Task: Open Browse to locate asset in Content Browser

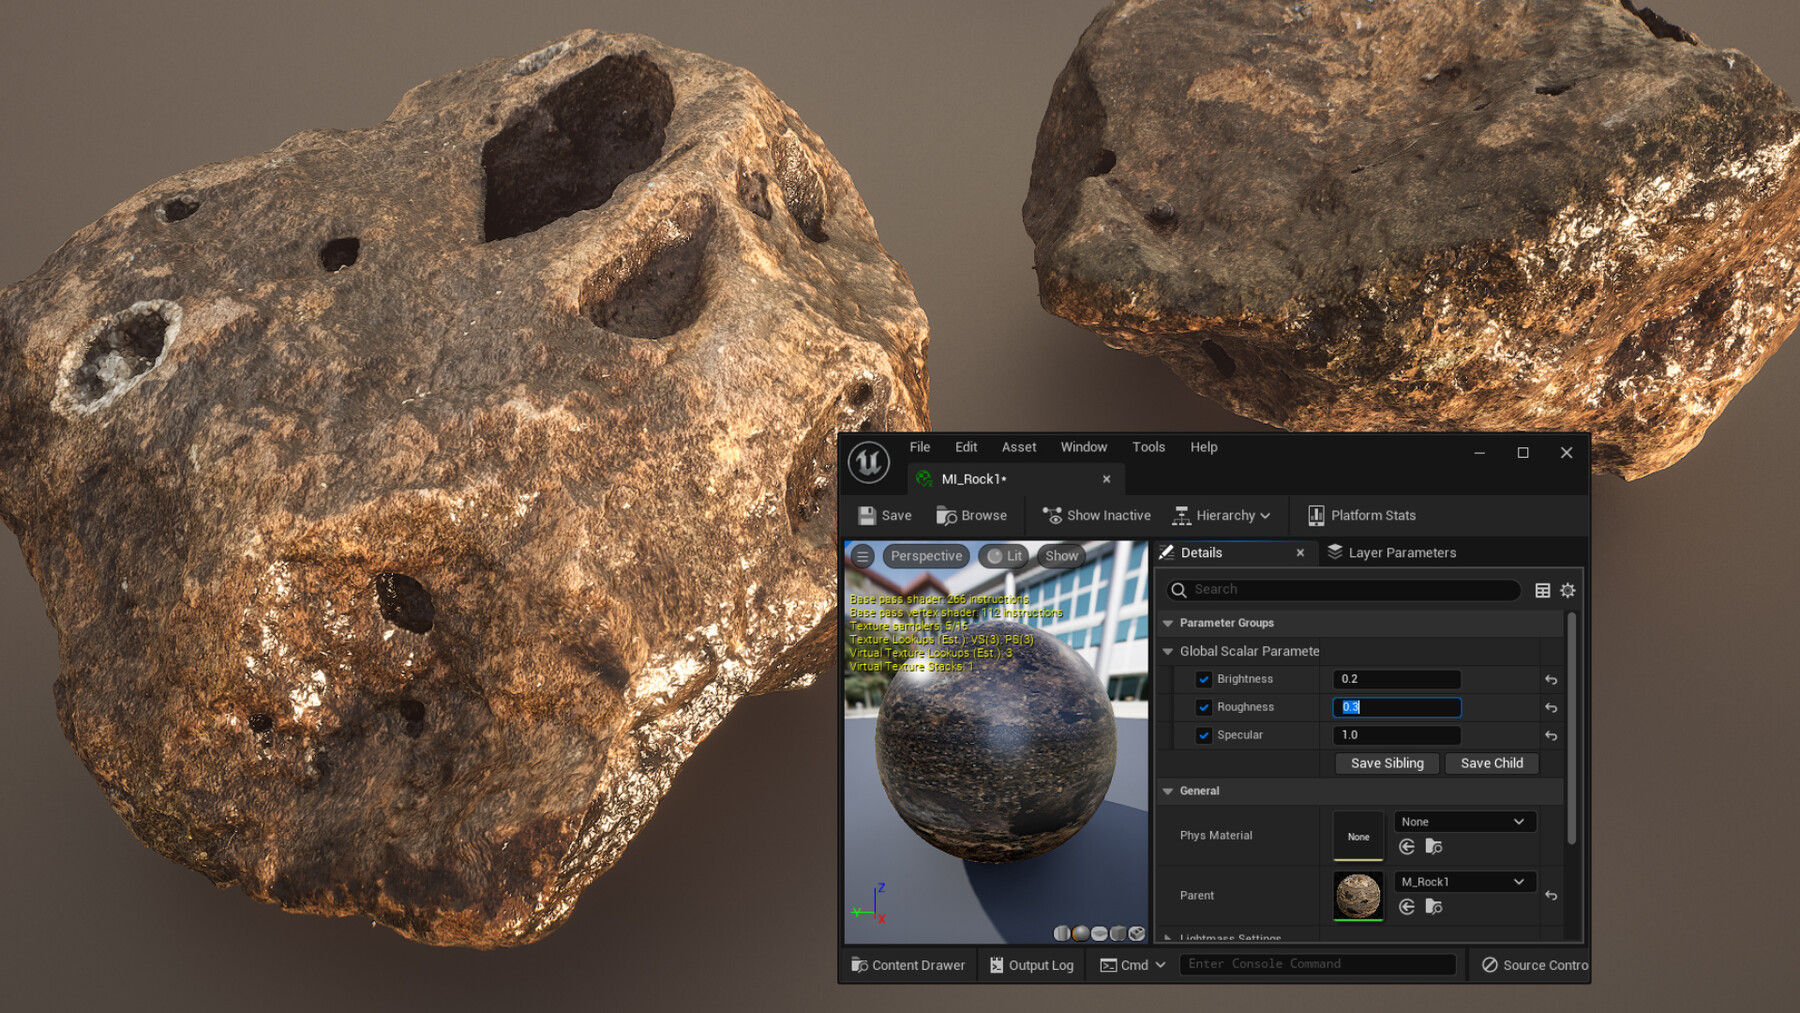Action: click(x=971, y=515)
